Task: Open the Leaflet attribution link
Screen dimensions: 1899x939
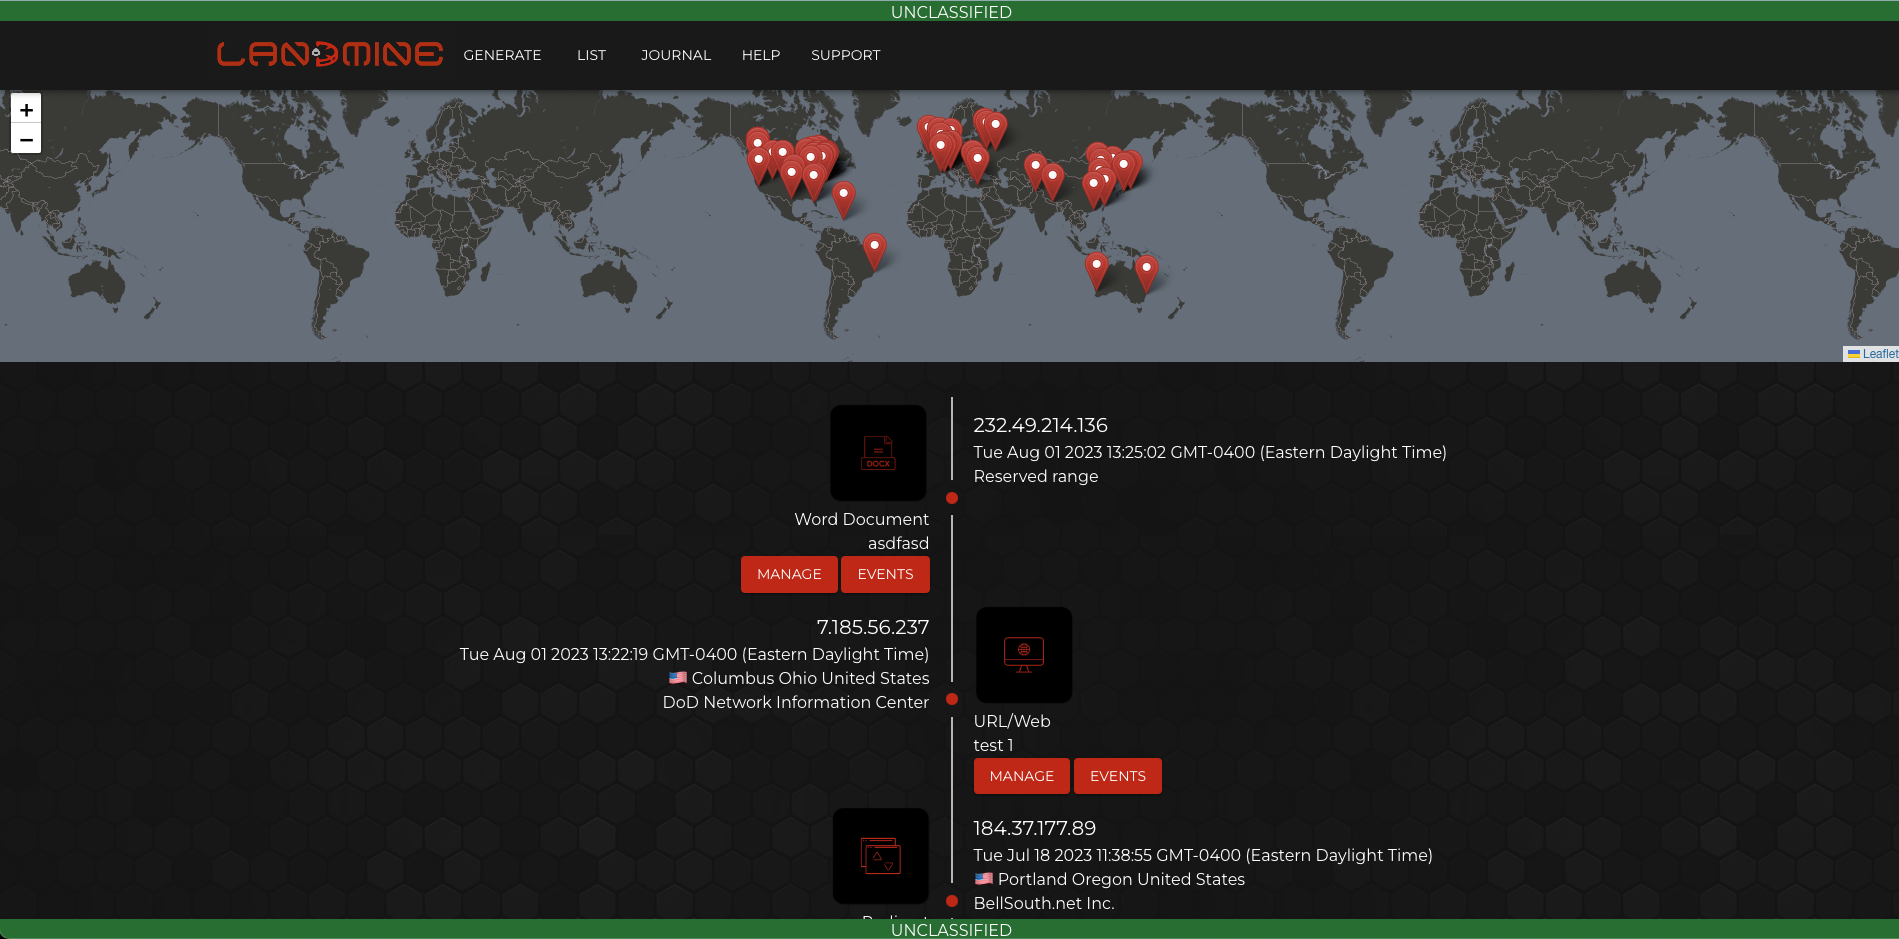Action: tap(1879, 354)
